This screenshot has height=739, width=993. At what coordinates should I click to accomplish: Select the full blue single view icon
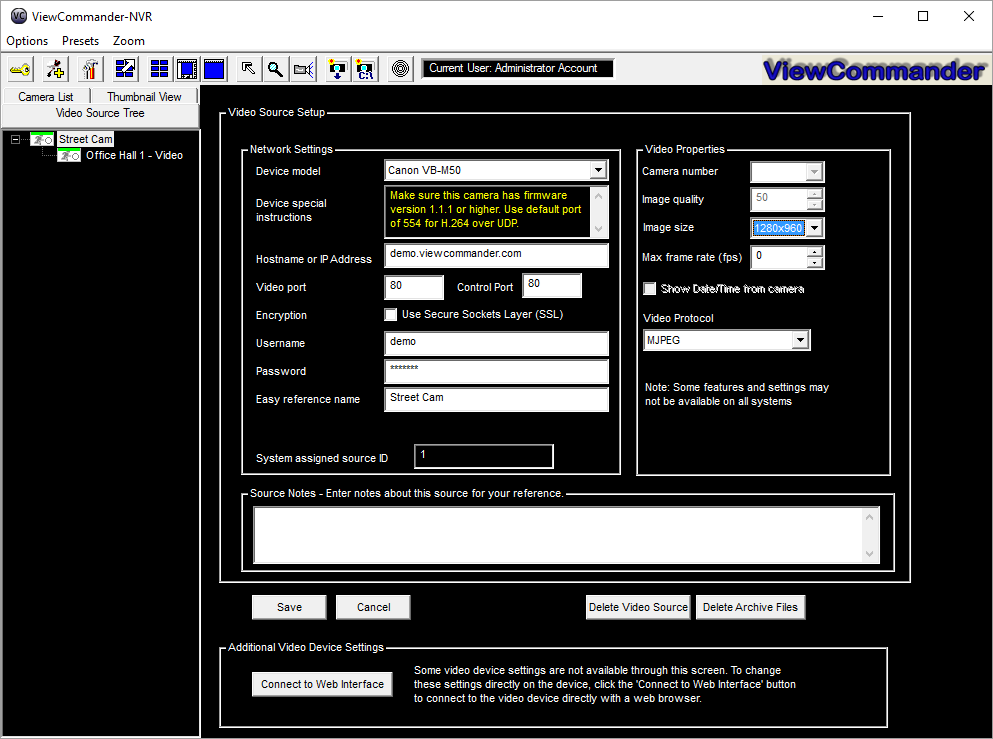pyautogui.click(x=215, y=69)
